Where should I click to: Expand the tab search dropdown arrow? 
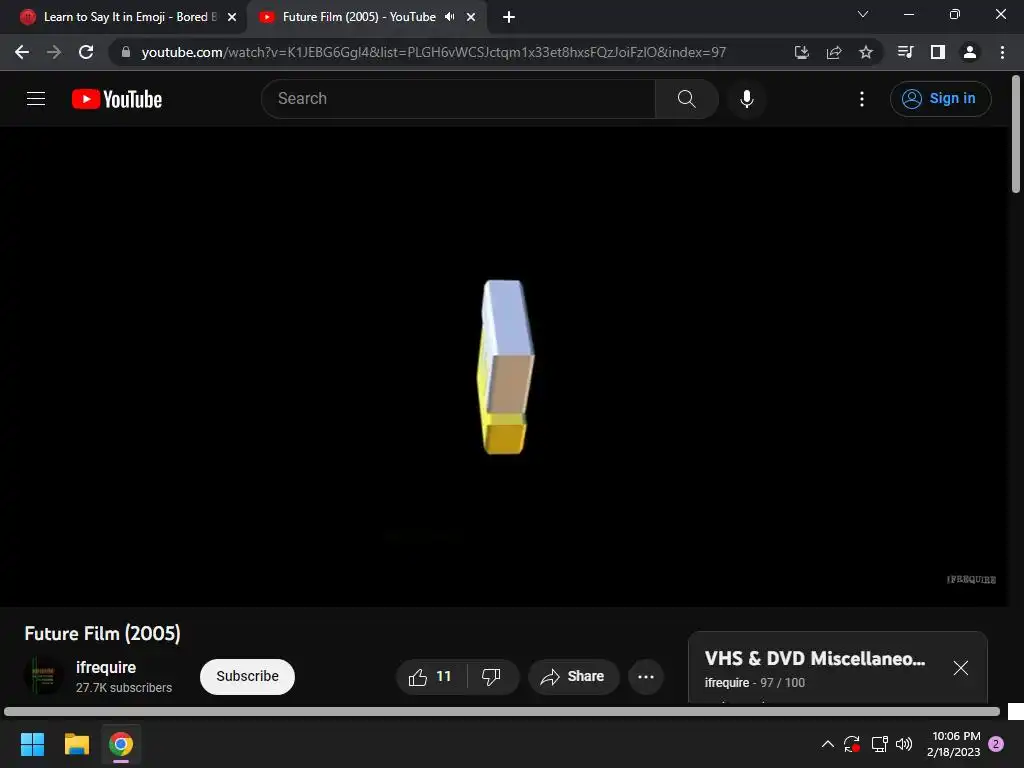click(863, 14)
